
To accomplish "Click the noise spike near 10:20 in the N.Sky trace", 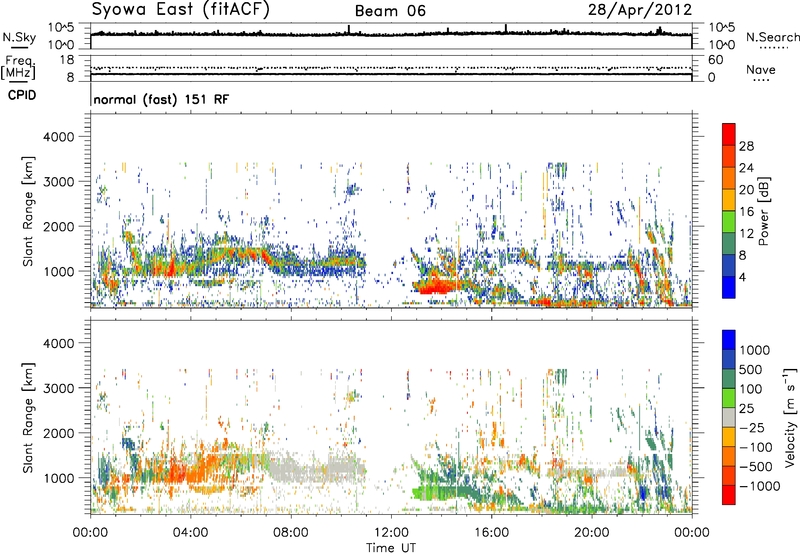I will pos(349,30).
